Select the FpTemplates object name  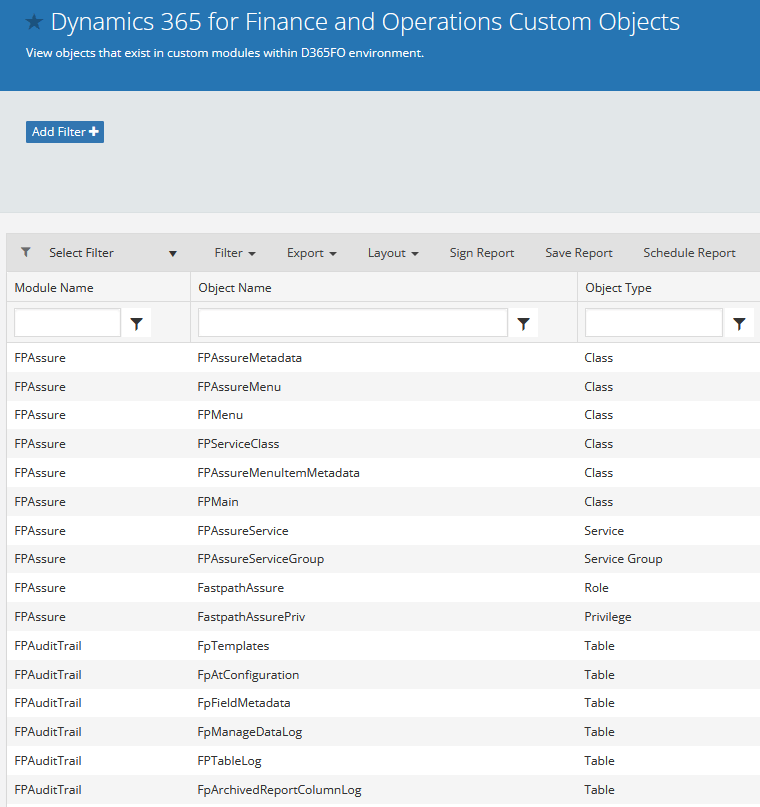(233, 646)
